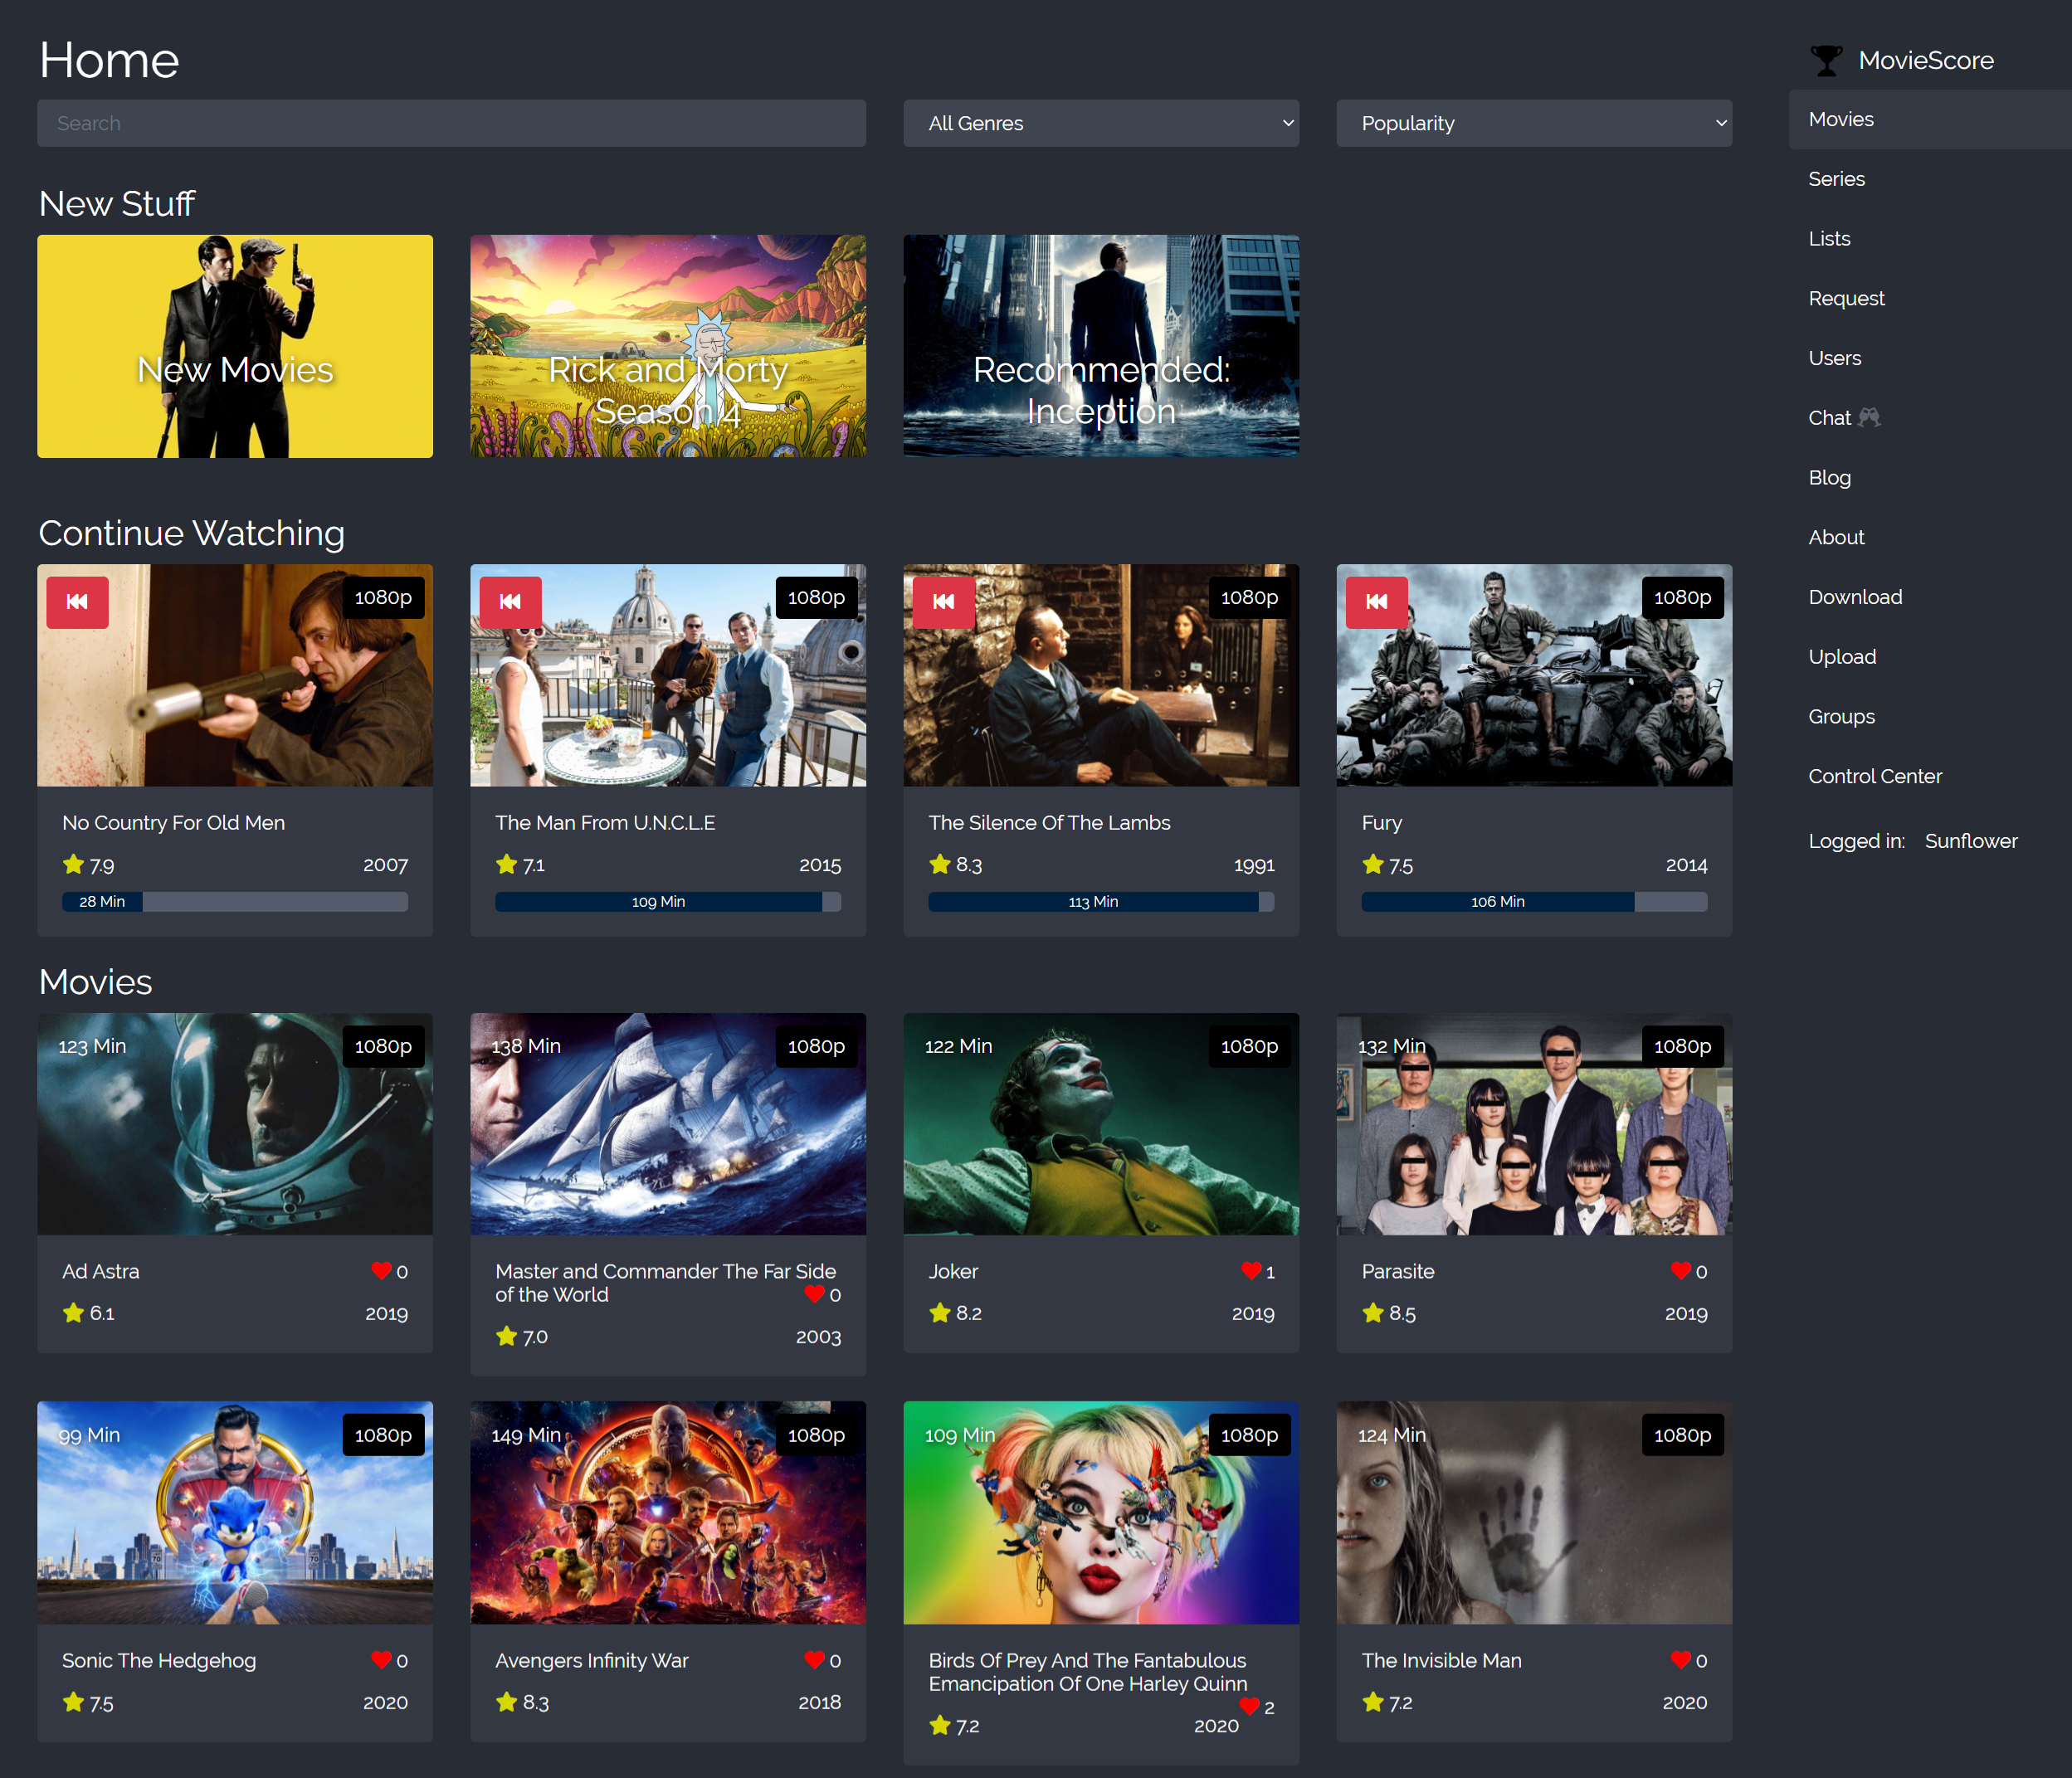Click The Man From U.N.C.L.E progress bar
This screenshot has width=2072, height=1778.
pyautogui.click(x=668, y=901)
